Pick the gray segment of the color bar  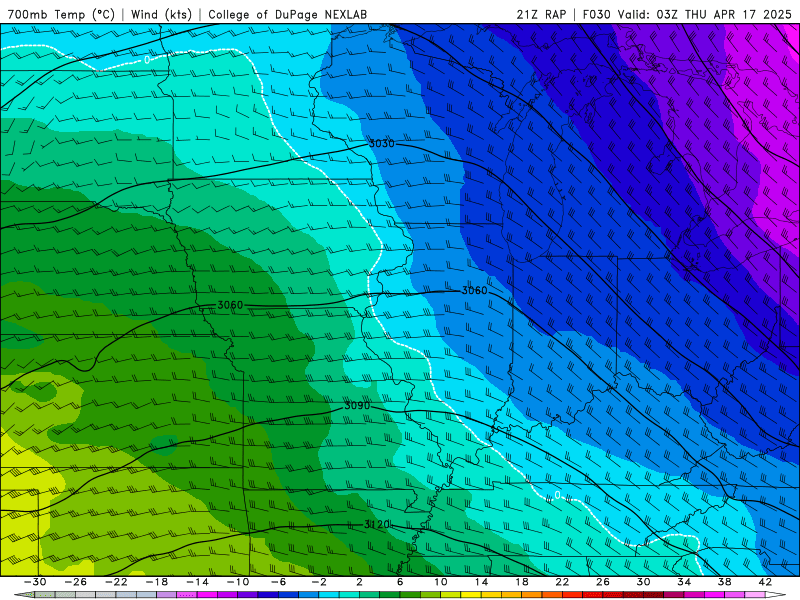pyautogui.click(x=86, y=595)
